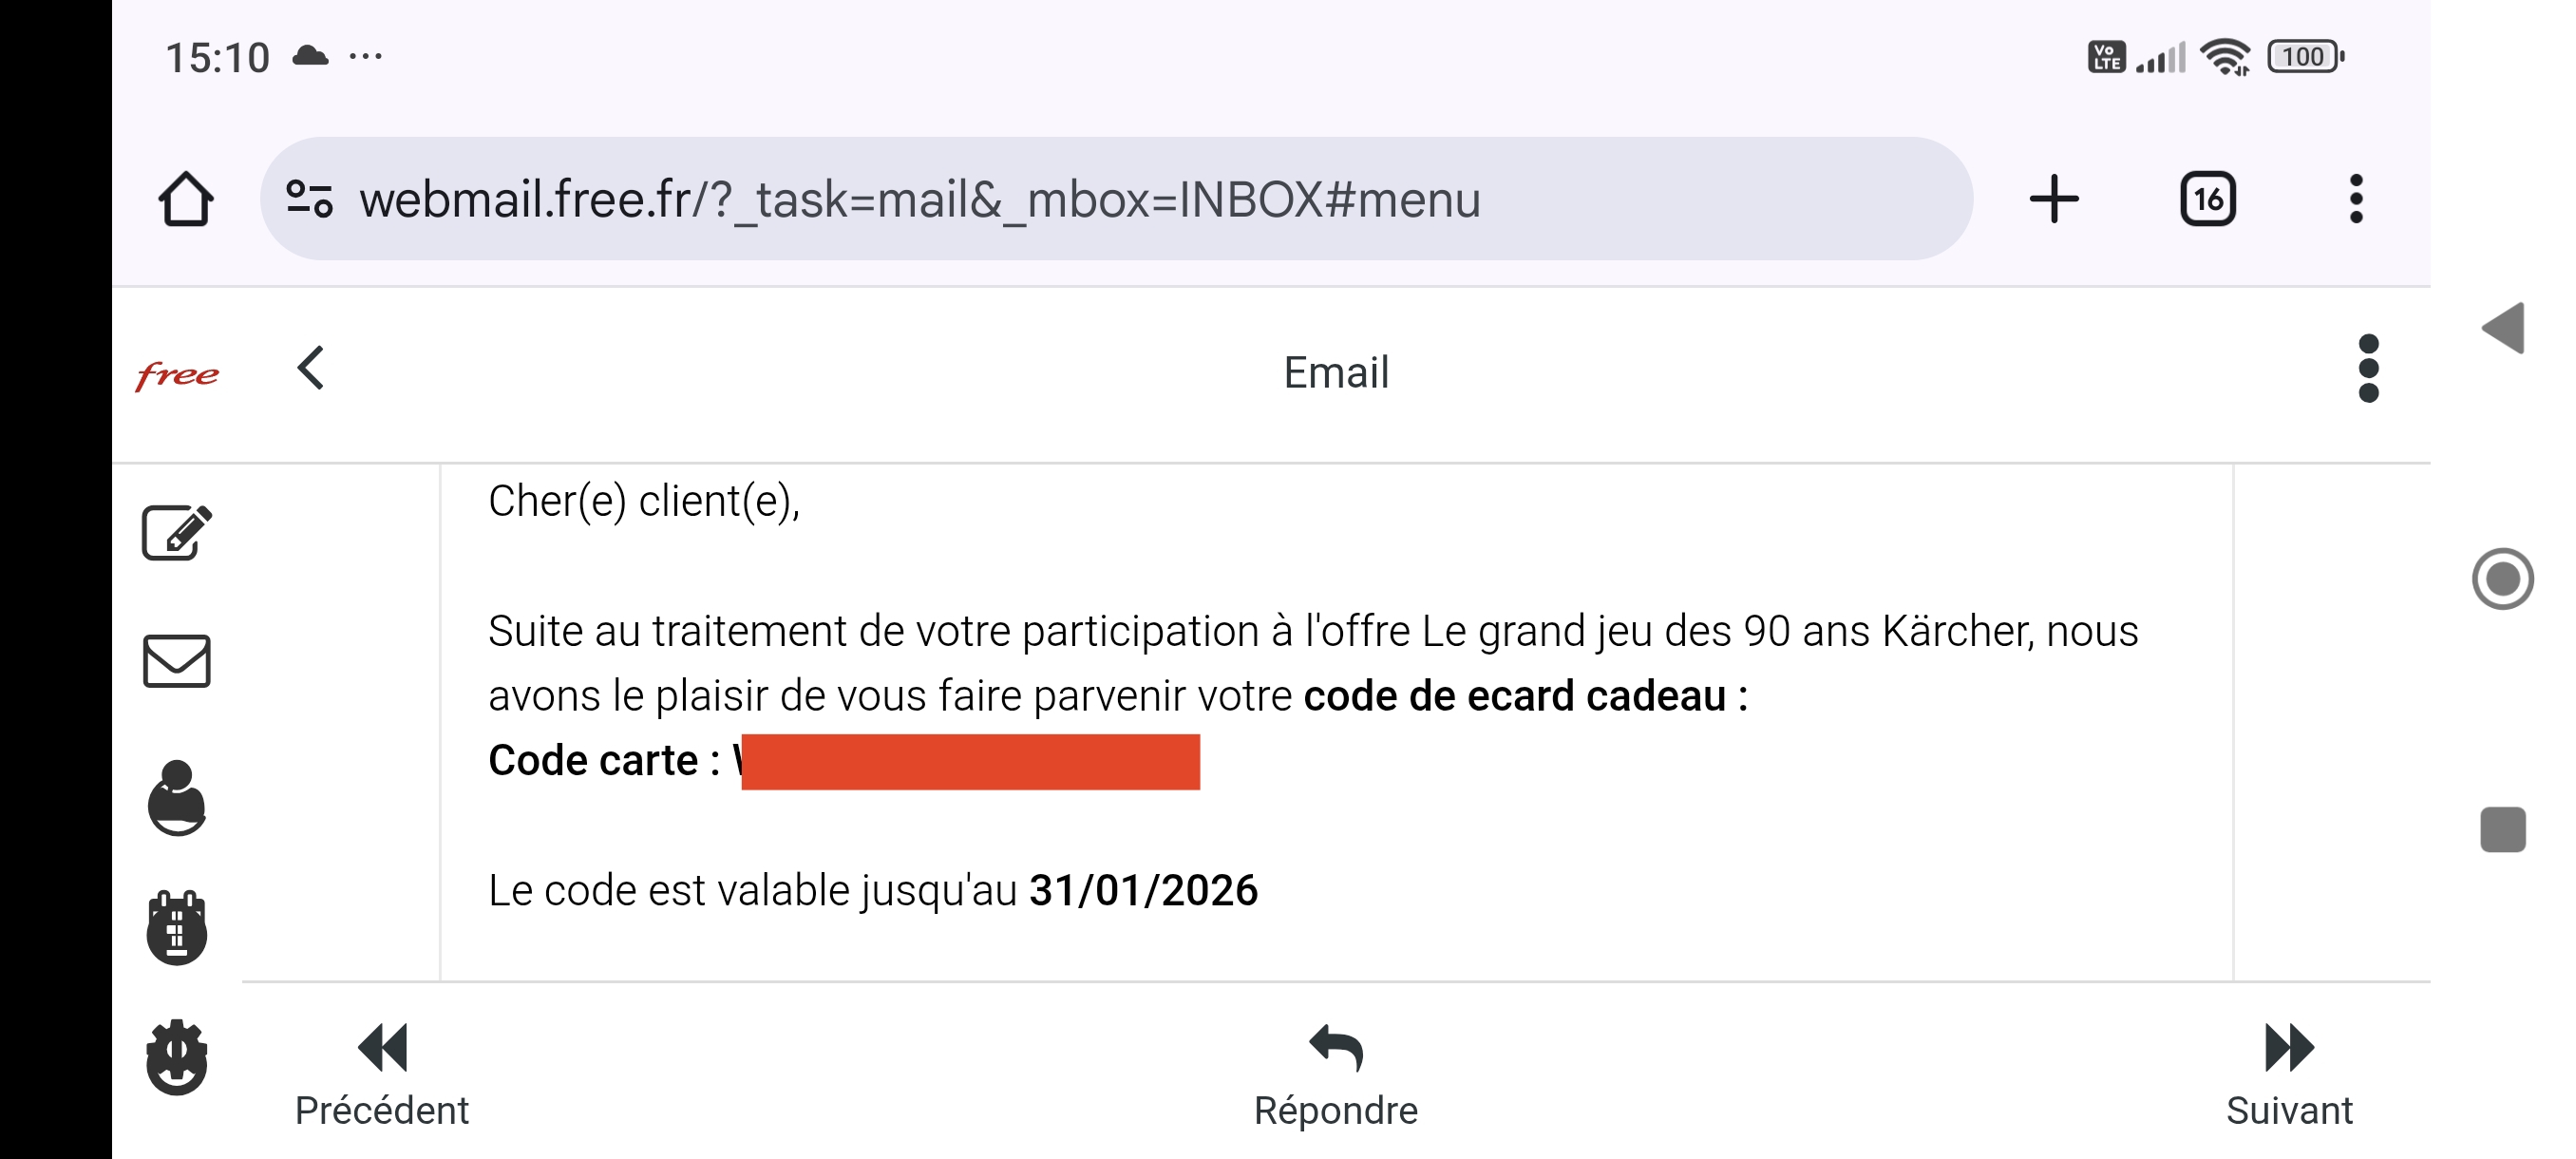Go to the Précédent message
2576x1159 pixels.
(382, 1076)
